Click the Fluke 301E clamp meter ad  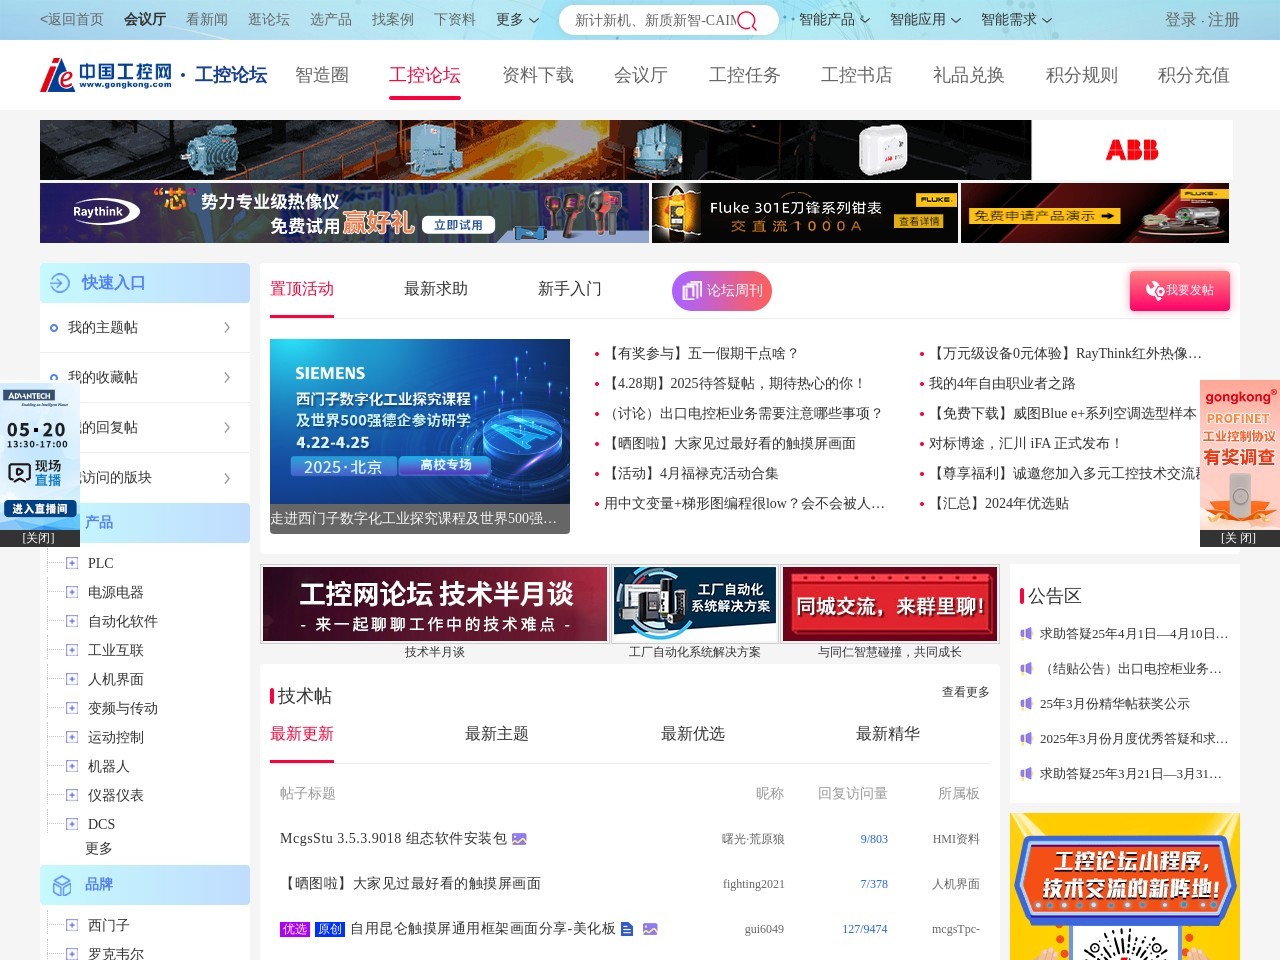tap(805, 213)
